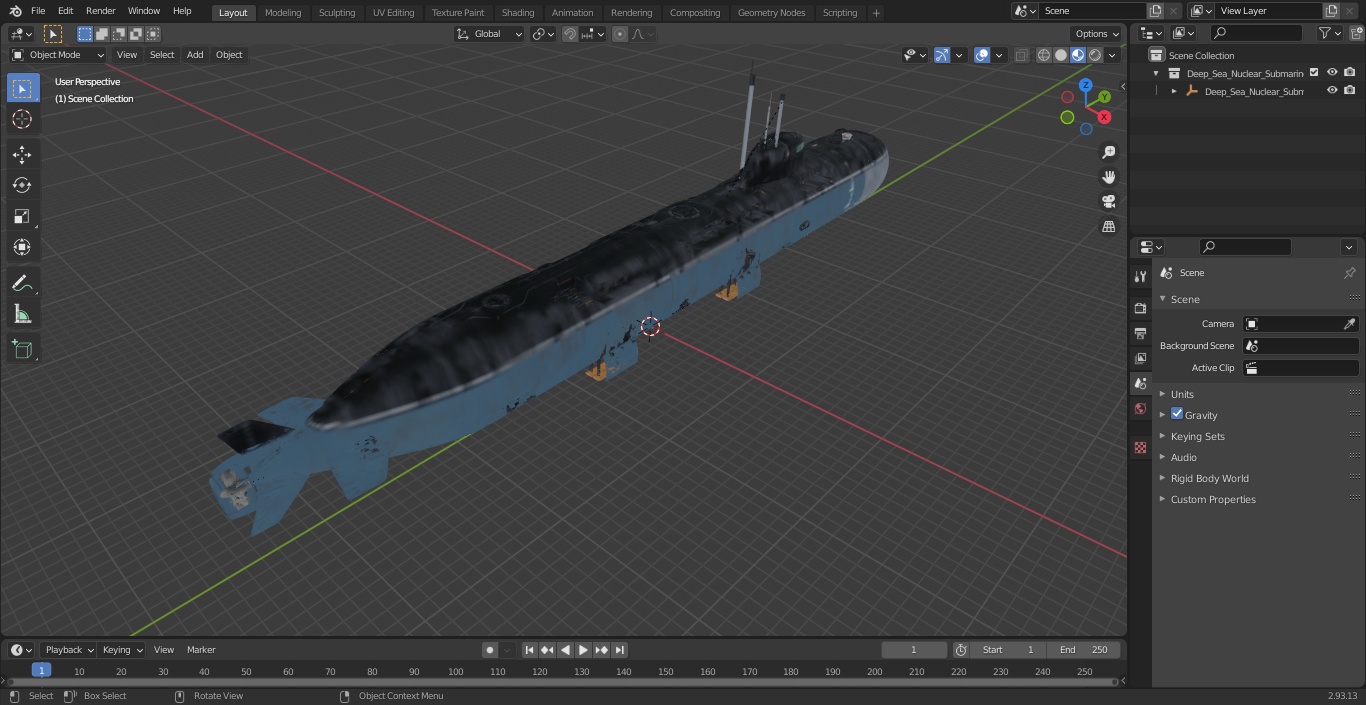1366x705 pixels.
Task: Toggle Show Overlays button
Action: tap(982, 55)
